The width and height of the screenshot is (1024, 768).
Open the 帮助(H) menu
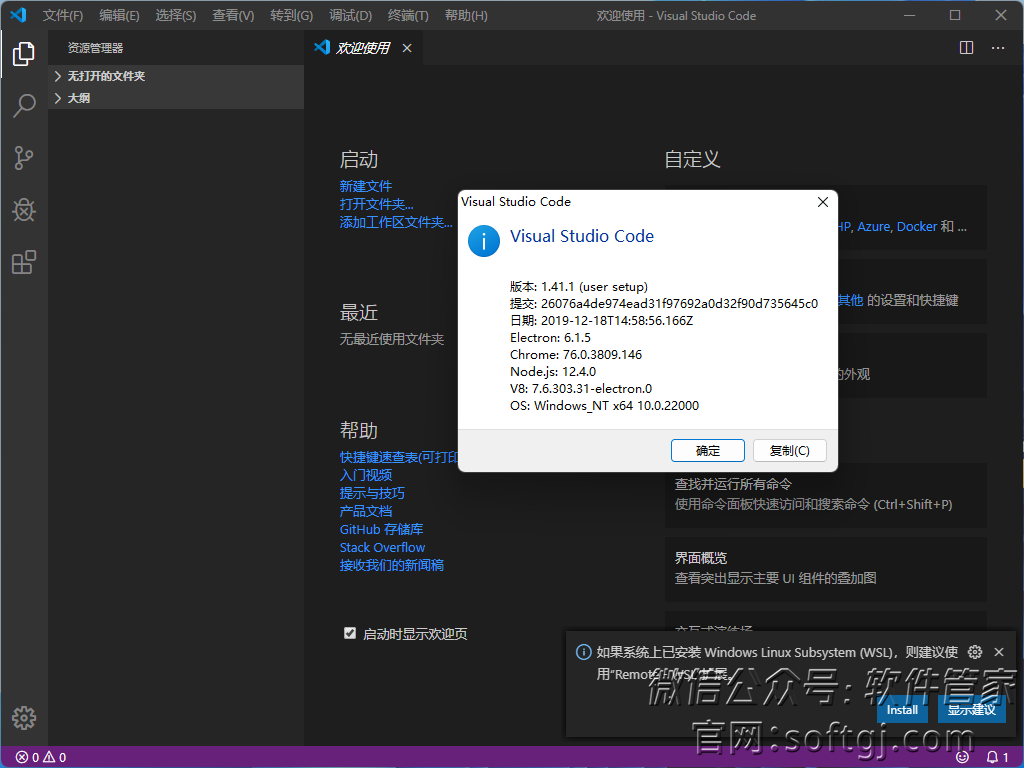[466, 15]
